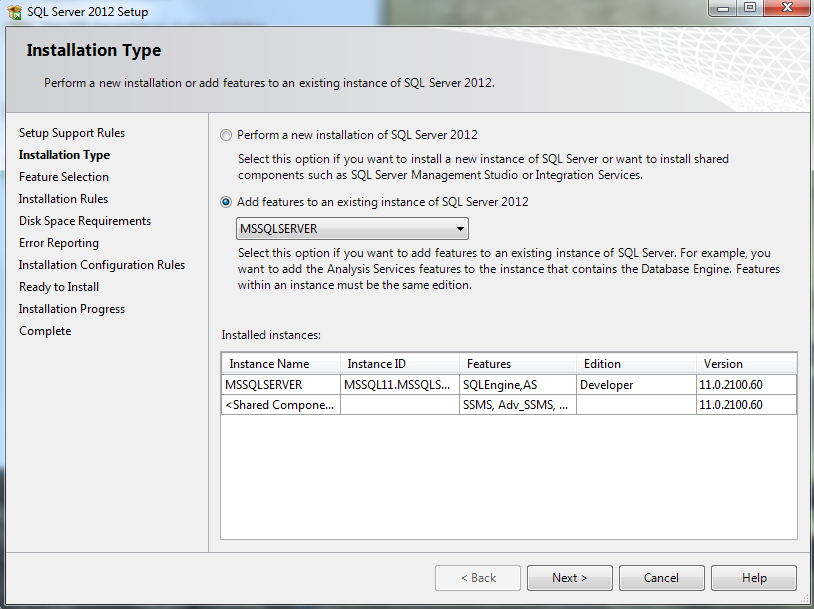Click the Version column header
Image resolution: width=814 pixels, height=609 pixels.
click(746, 364)
